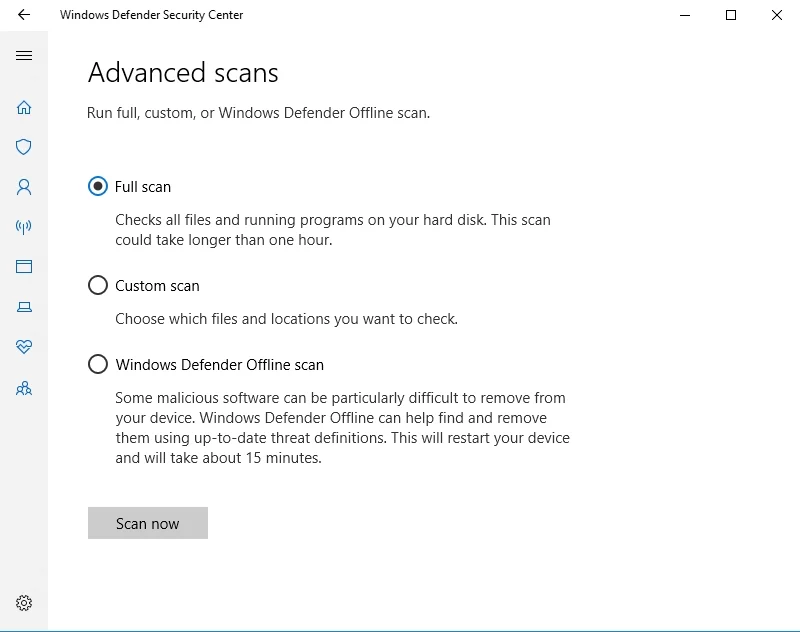Select the Full scan radio button

click(x=98, y=186)
